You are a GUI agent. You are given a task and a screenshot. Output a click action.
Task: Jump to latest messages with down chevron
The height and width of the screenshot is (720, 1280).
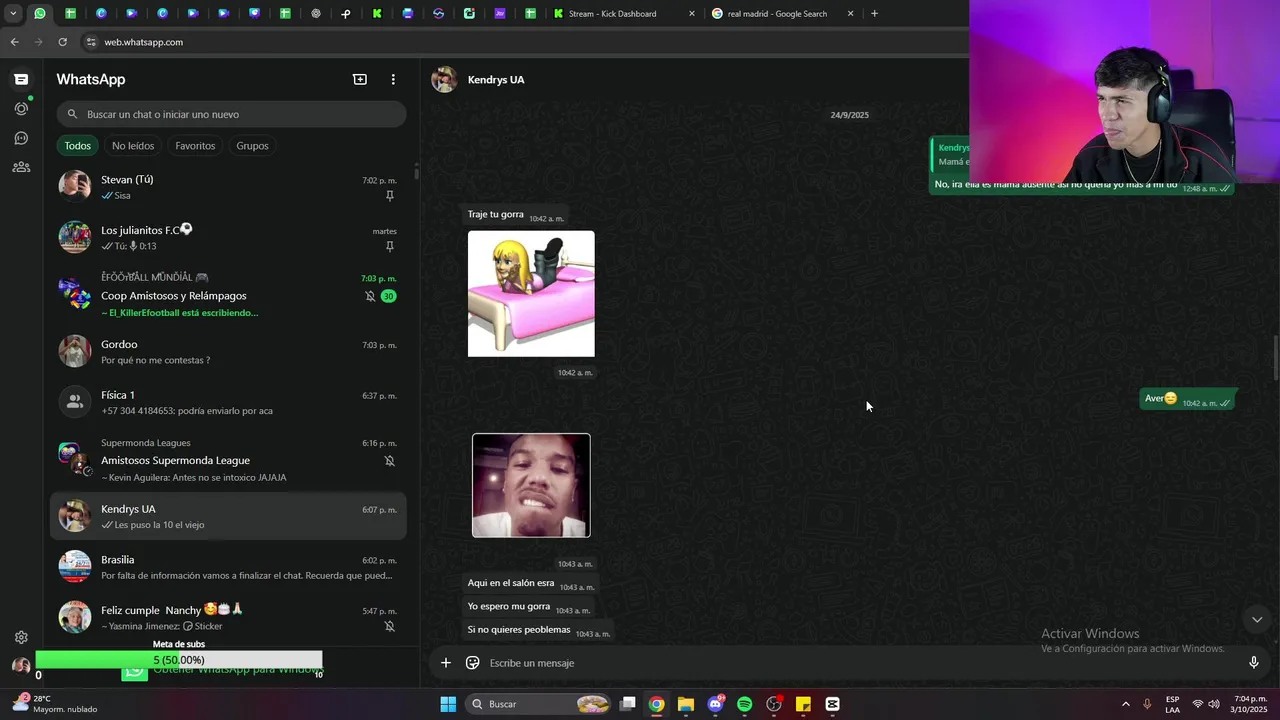click(1257, 619)
